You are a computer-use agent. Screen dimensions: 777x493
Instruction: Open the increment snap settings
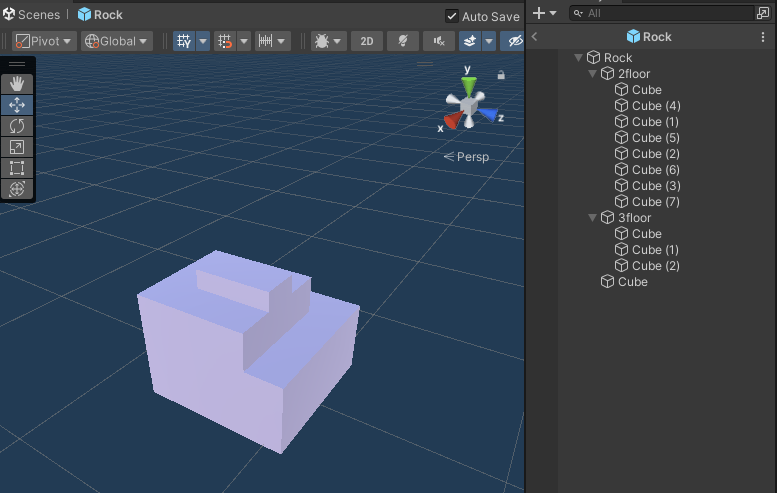click(266, 41)
